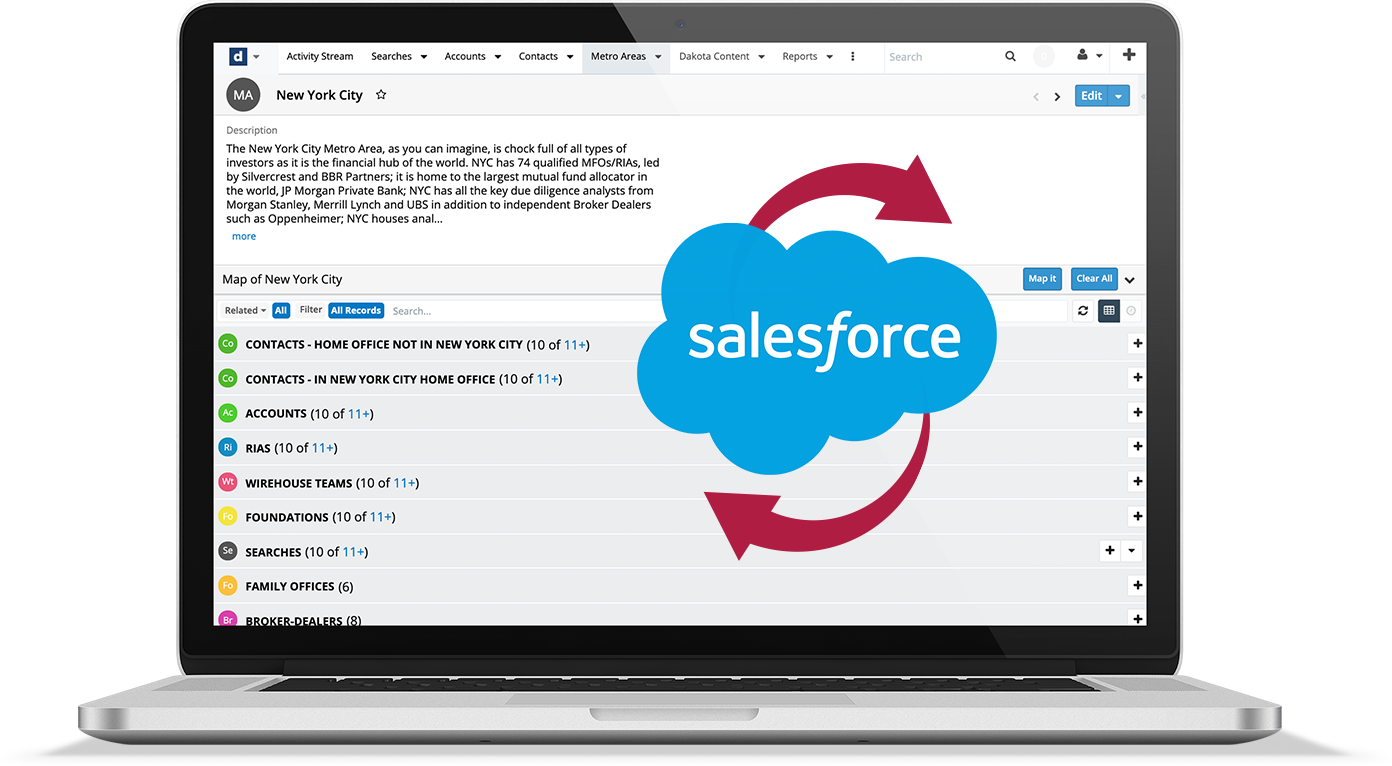
Task: Click the Dakota 'd' logo icon
Action: 238,57
